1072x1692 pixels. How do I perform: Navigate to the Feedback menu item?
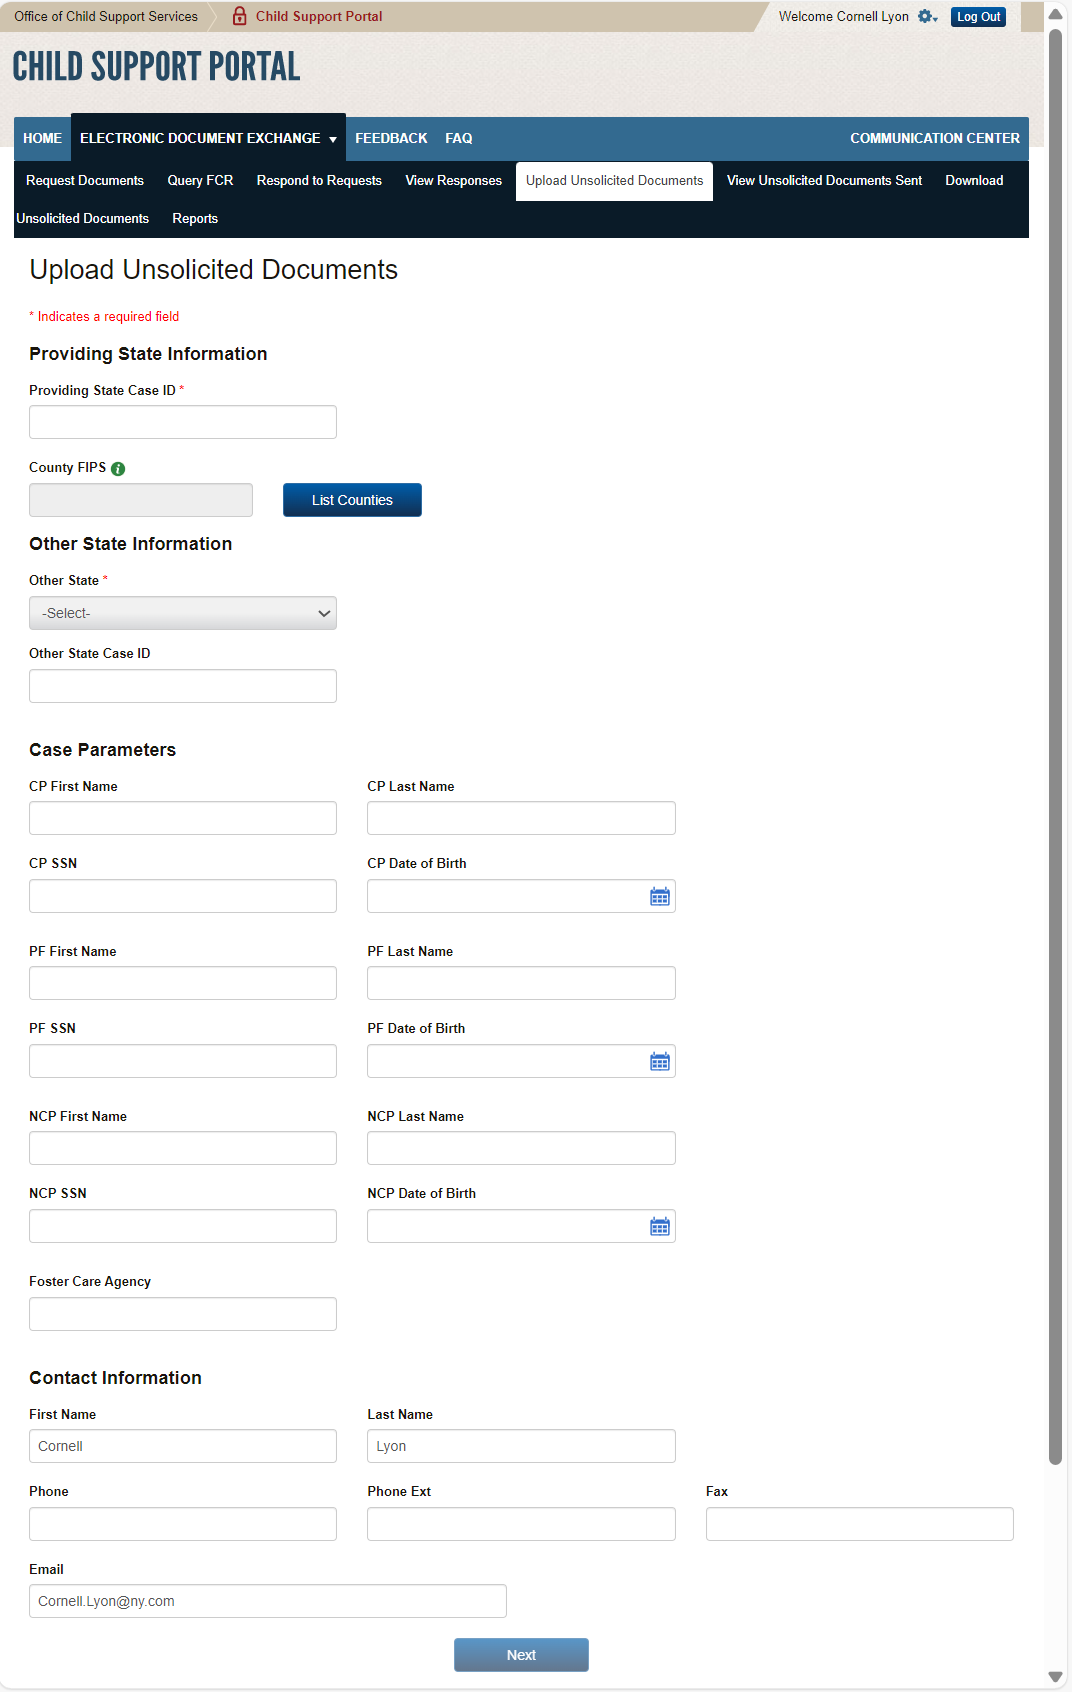[x=391, y=138]
